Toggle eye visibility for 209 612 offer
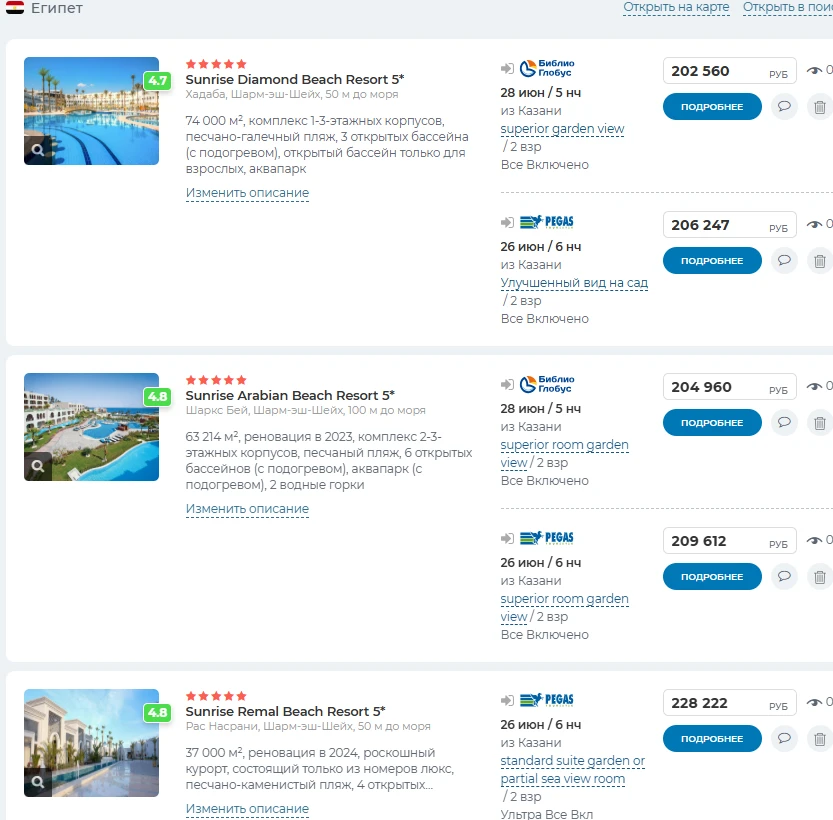This screenshot has height=820, width=833. (814, 540)
